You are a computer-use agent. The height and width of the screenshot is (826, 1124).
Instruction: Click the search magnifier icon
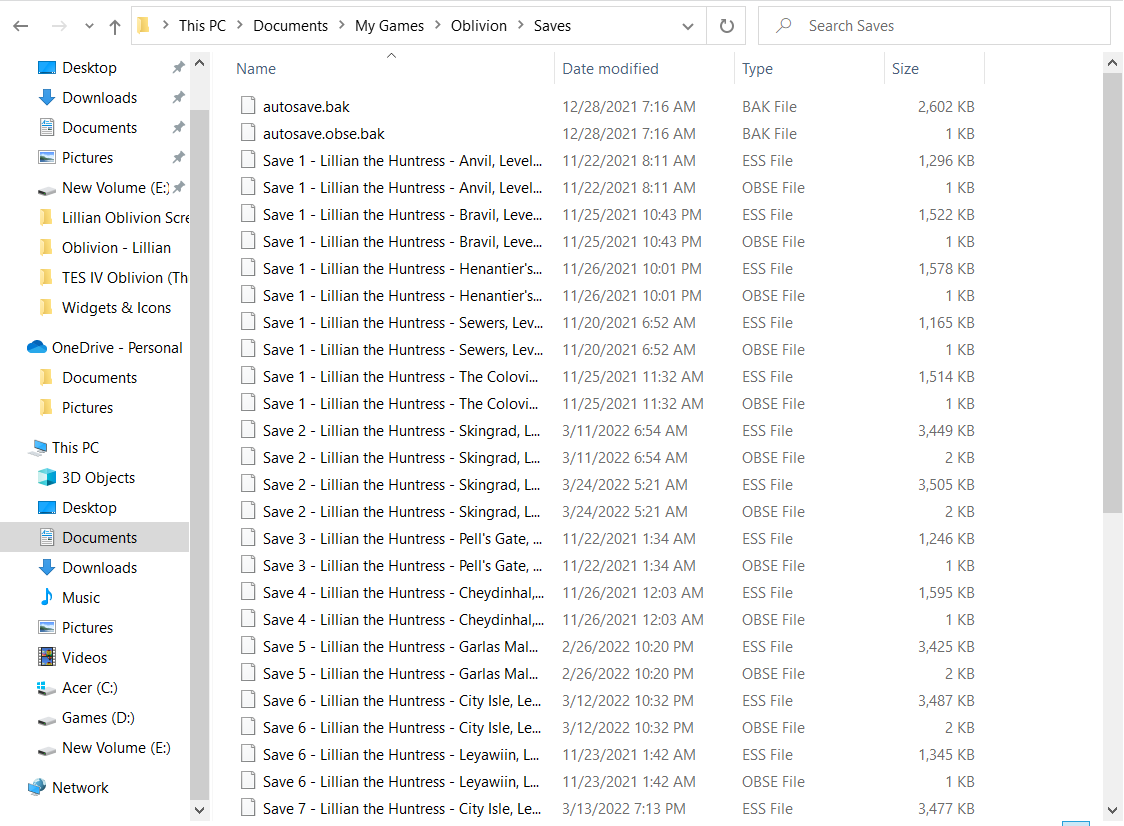click(784, 26)
